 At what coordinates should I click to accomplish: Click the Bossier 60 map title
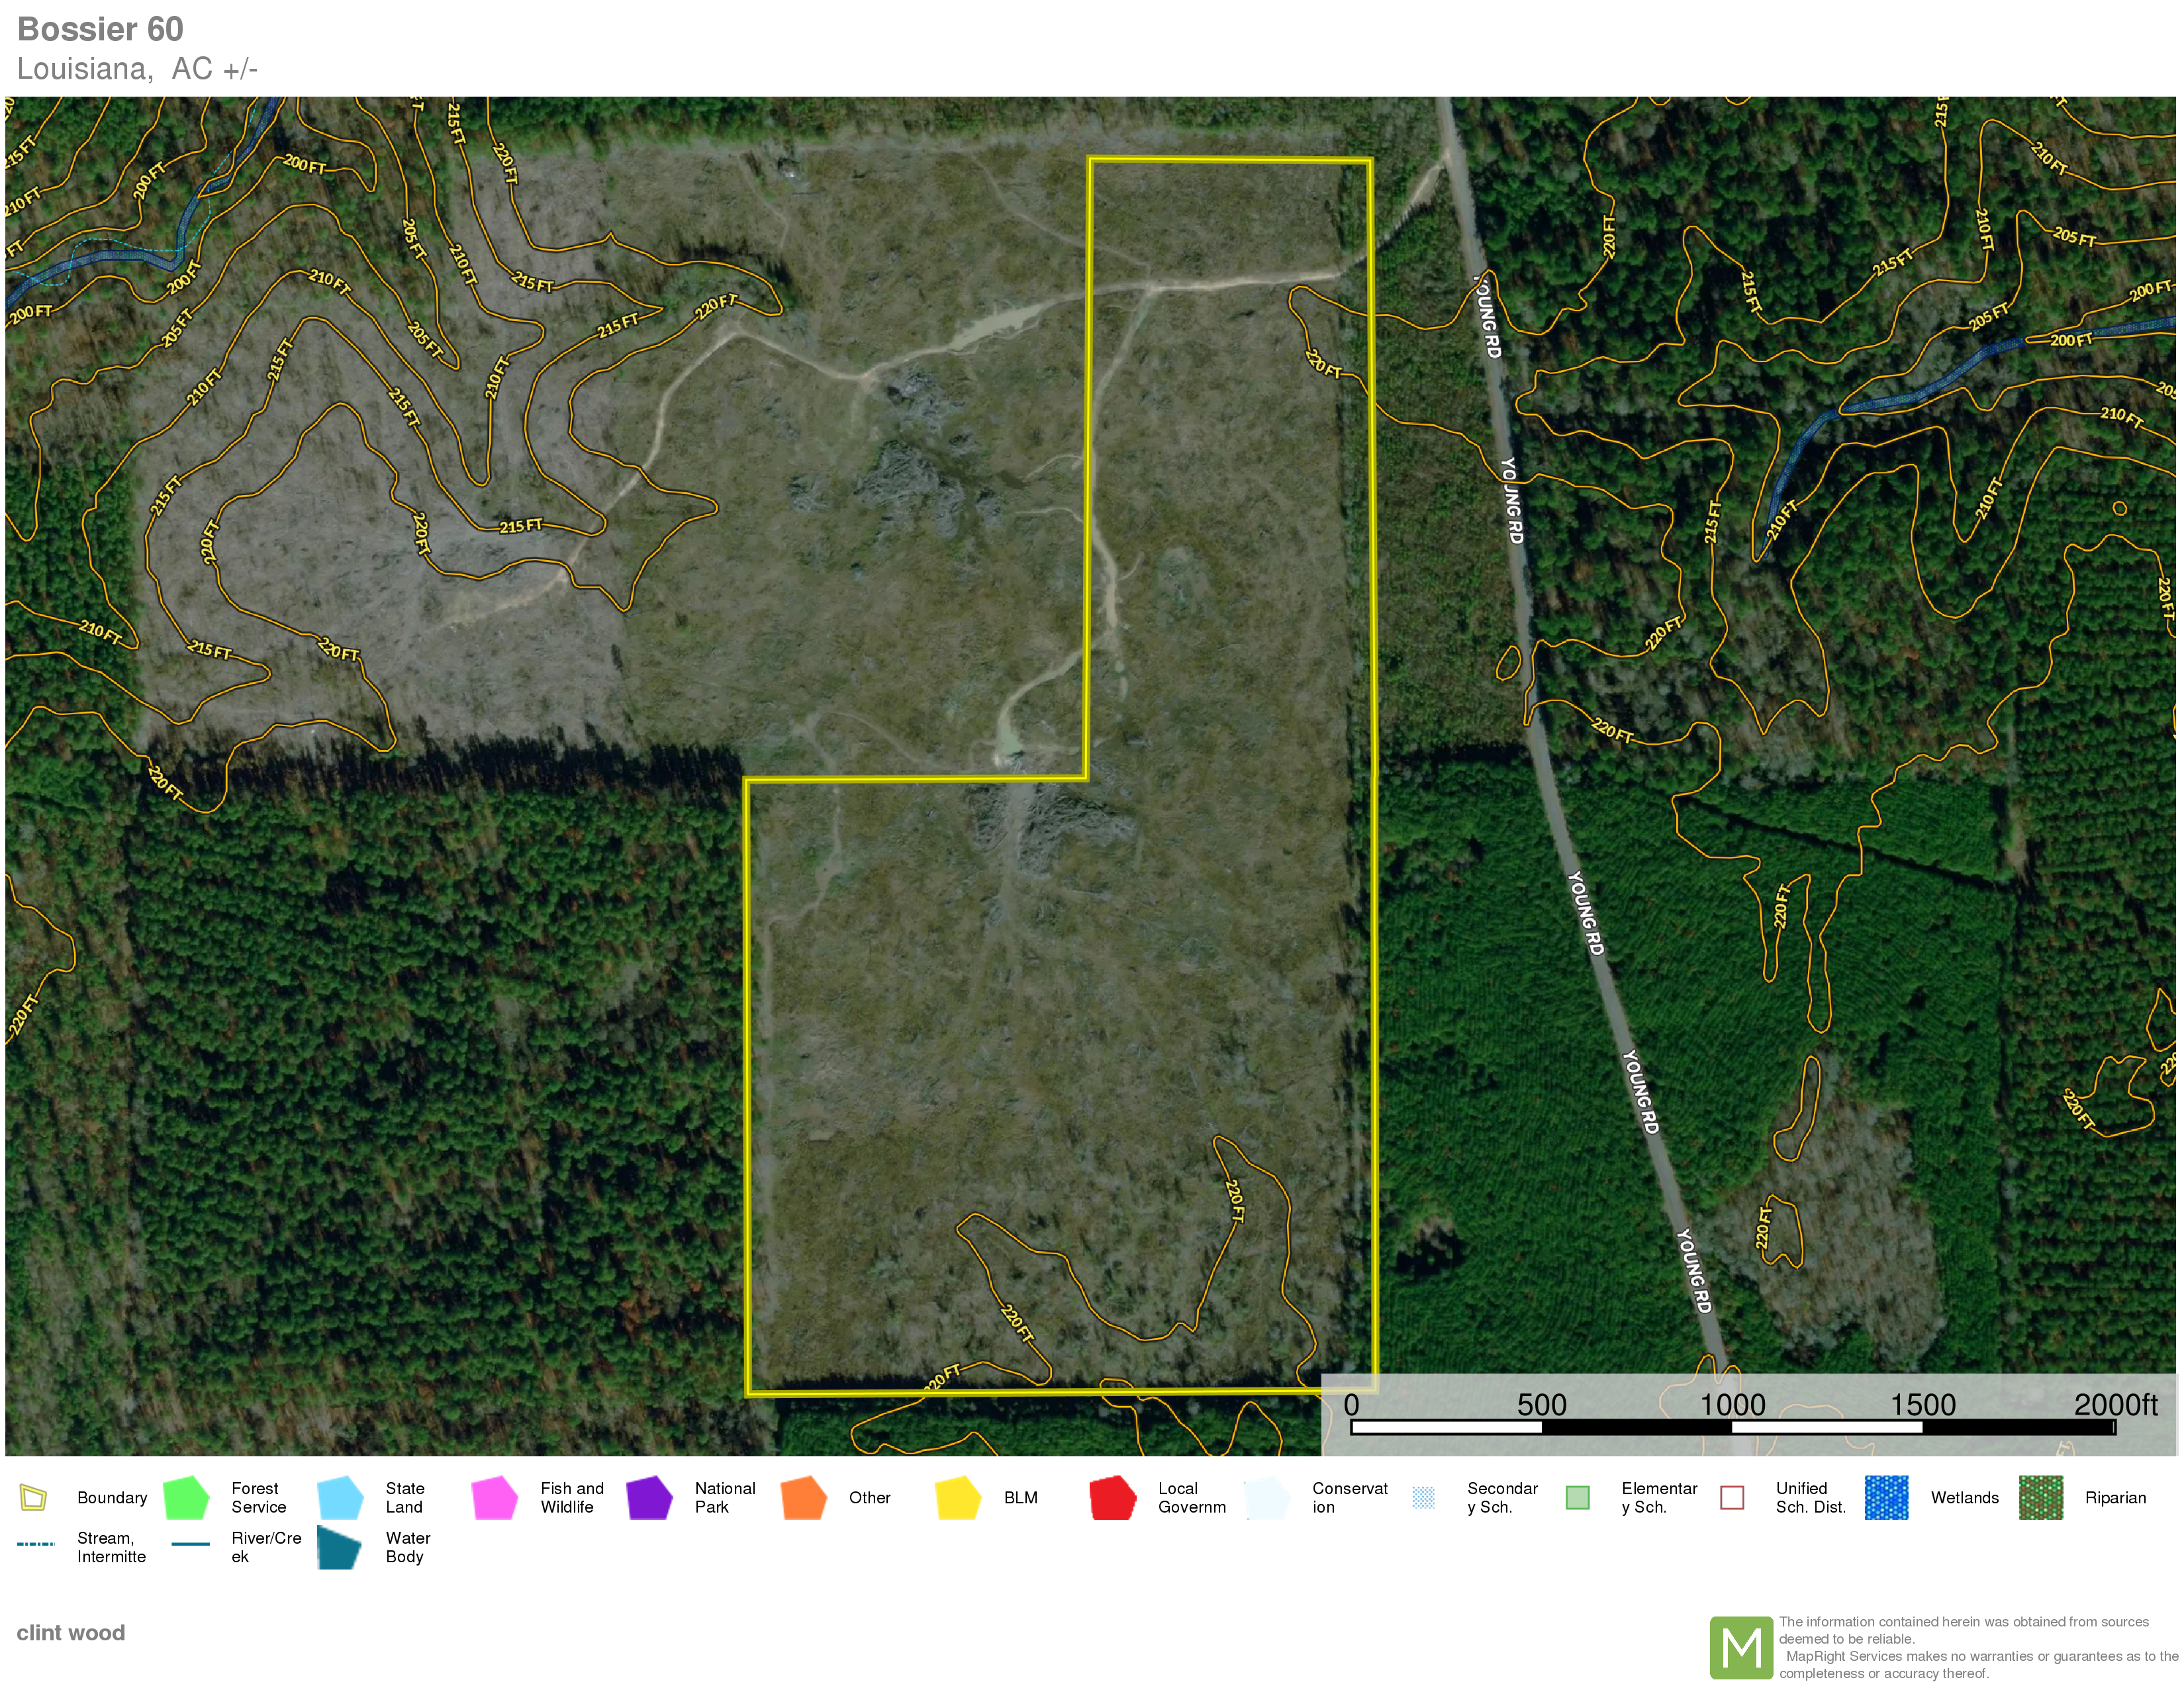coord(100,29)
